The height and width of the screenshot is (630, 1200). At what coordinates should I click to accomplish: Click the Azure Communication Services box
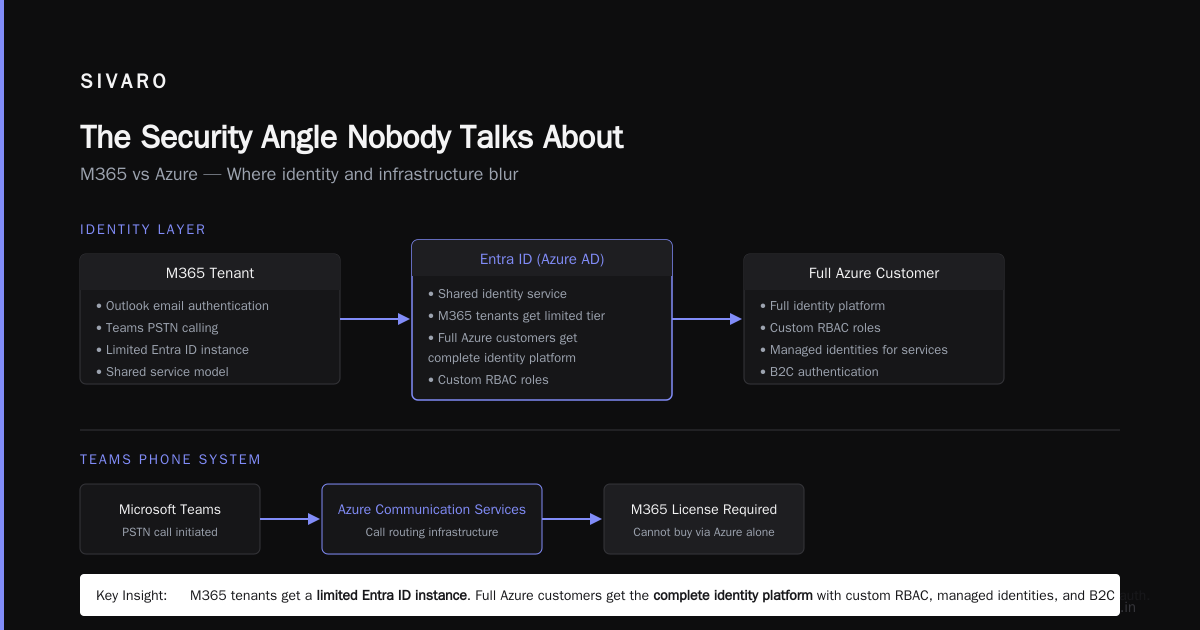coord(432,519)
